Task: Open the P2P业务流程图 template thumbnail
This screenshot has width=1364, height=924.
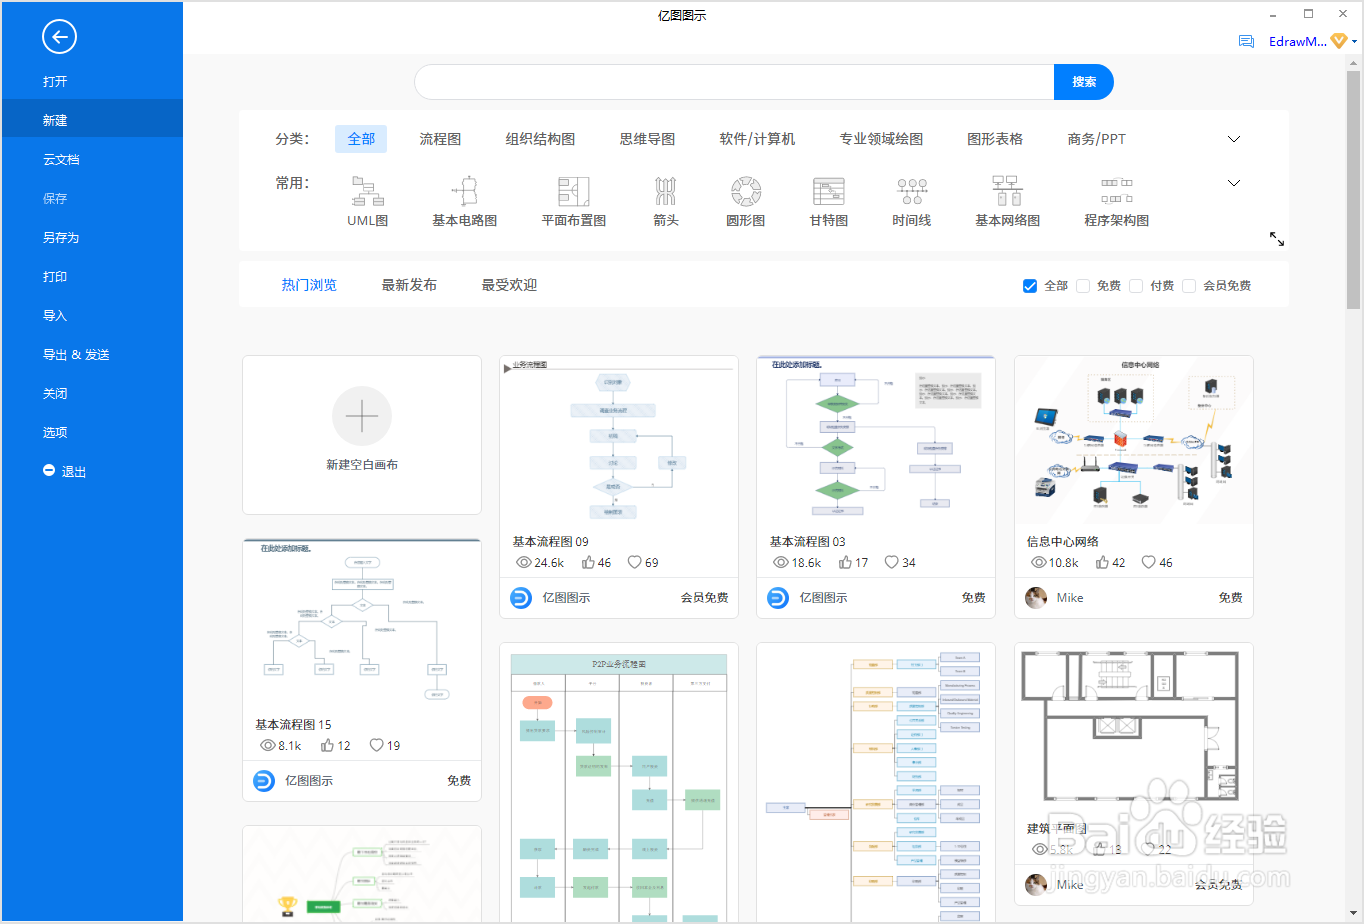Action: point(619,783)
